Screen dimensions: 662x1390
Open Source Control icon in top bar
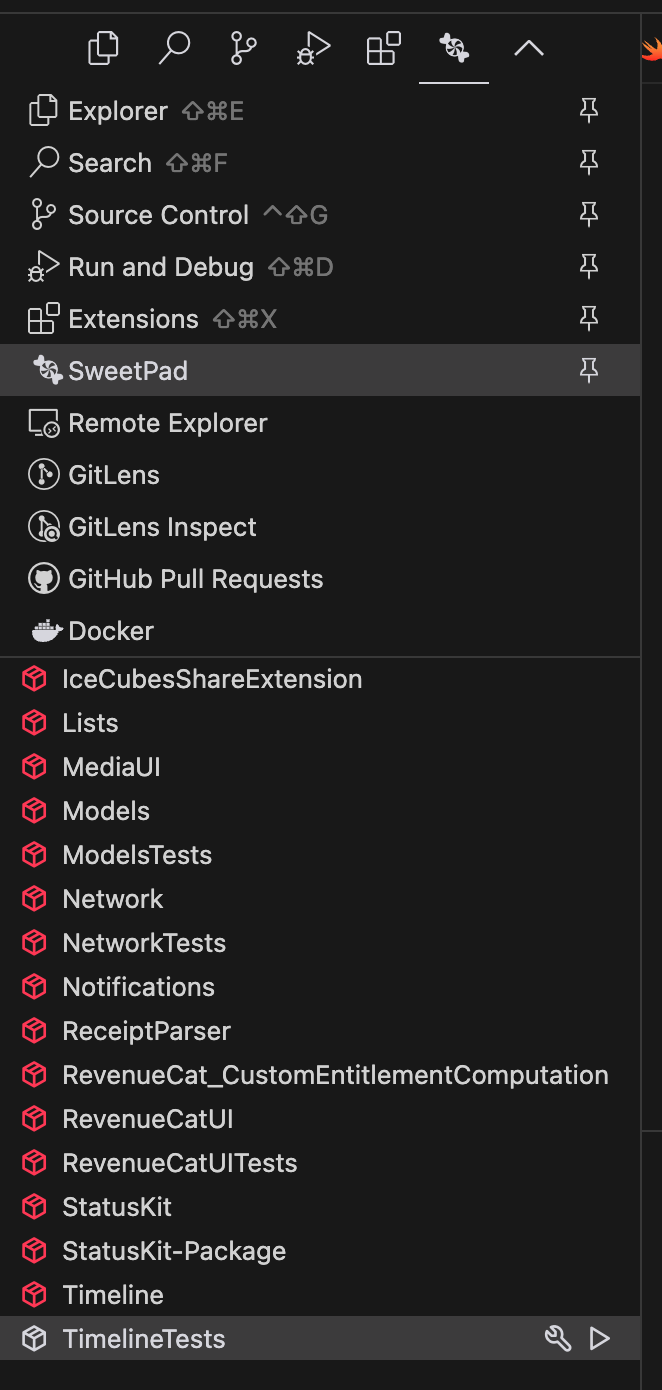pyautogui.click(x=243, y=48)
